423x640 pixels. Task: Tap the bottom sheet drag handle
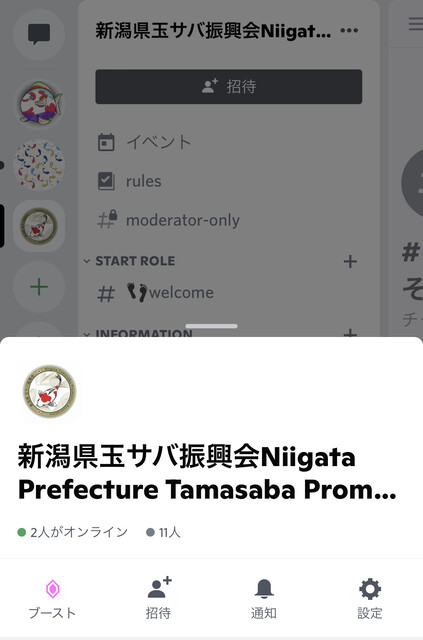pos(212,326)
